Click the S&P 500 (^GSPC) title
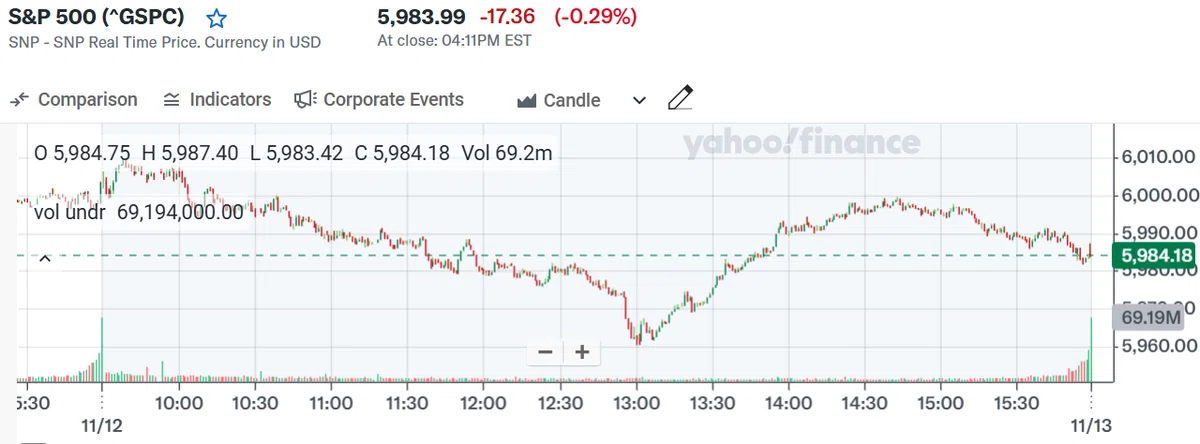1200x444 pixels. tap(102, 18)
